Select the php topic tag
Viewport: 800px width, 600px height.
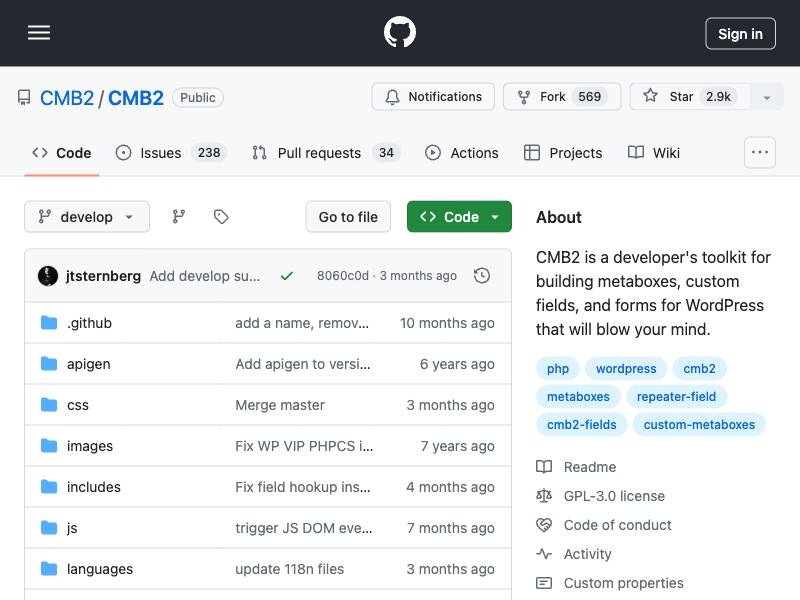click(558, 368)
